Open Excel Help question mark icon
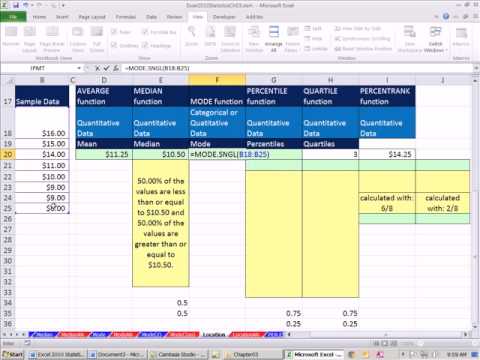Screen dimensions: 480x360 [x=446, y=16]
